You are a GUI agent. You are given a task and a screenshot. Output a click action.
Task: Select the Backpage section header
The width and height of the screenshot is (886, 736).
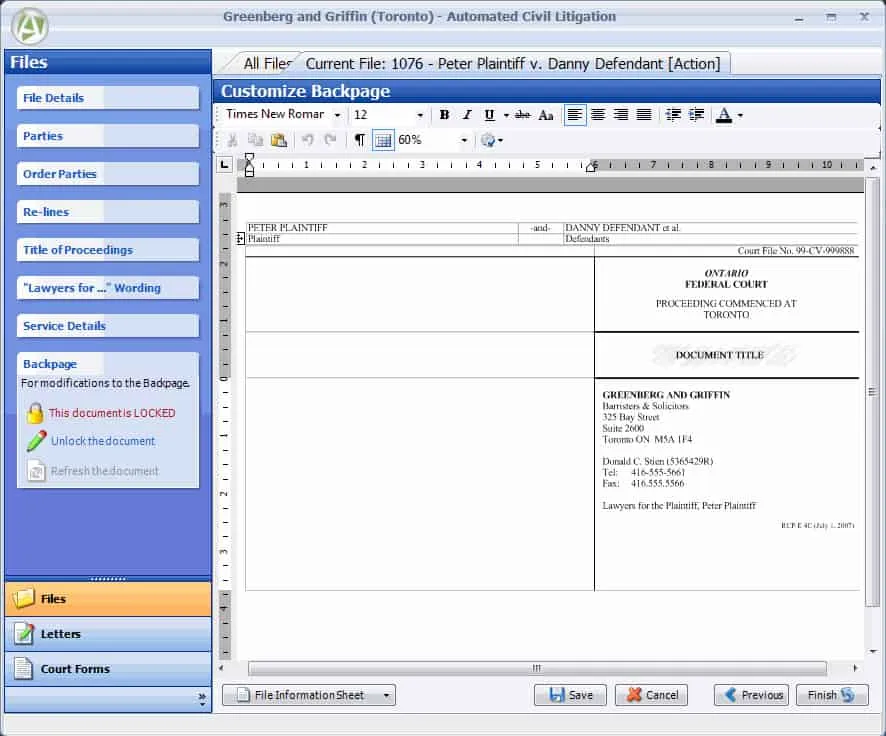[107, 364]
